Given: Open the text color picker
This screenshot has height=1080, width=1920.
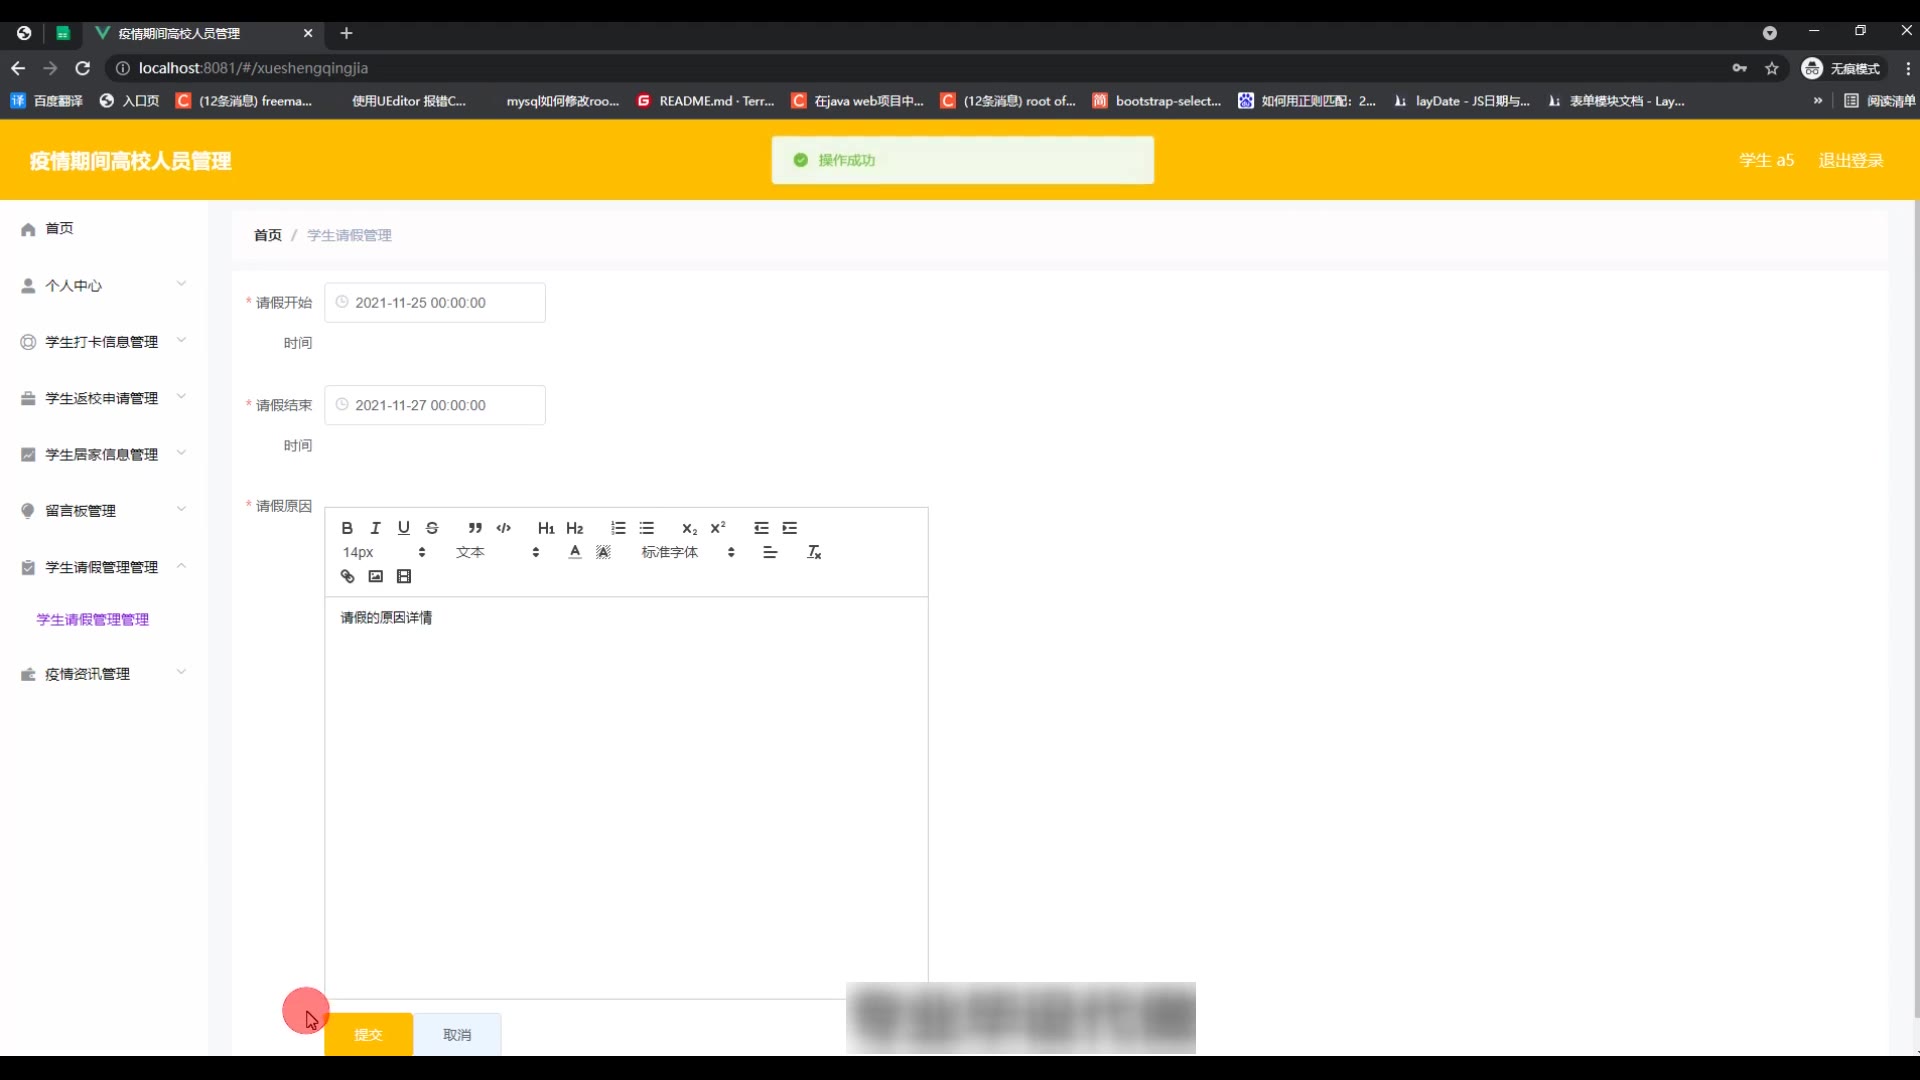Looking at the screenshot, I should pyautogui.click(x=574, y=552).
